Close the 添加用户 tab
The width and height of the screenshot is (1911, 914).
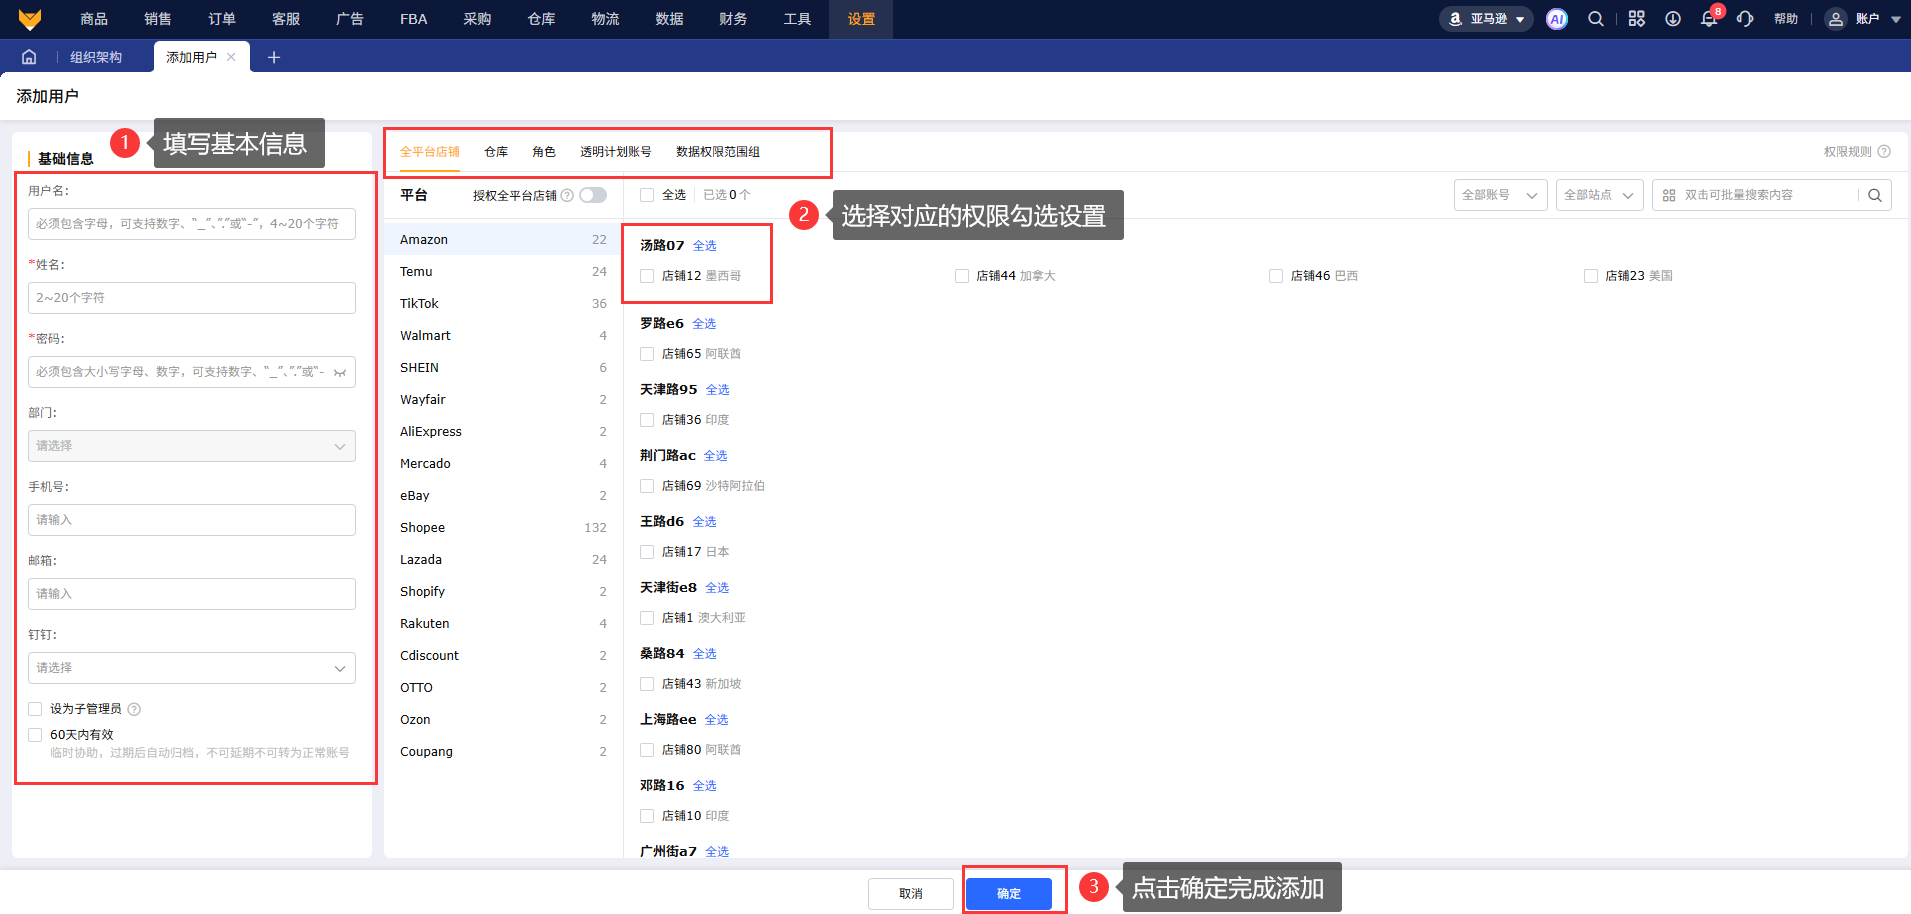[x=231, y=57]
